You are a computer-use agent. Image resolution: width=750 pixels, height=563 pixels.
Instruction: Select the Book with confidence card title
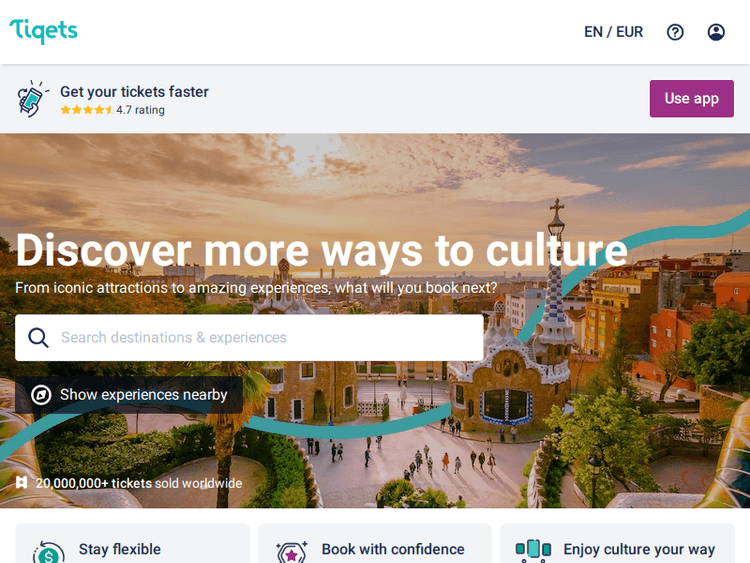point(393,549)
